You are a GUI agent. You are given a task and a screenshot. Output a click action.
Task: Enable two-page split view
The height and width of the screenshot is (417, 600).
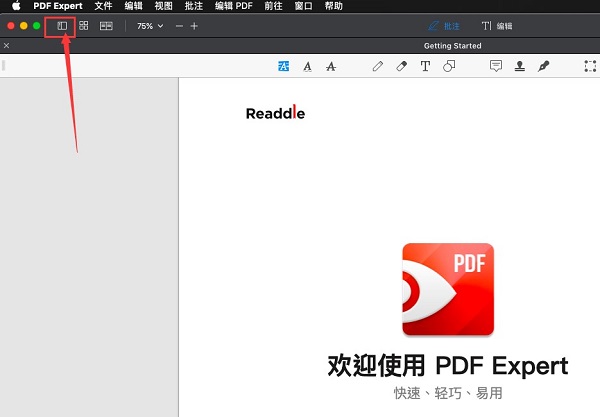click(x=106, y=26)
